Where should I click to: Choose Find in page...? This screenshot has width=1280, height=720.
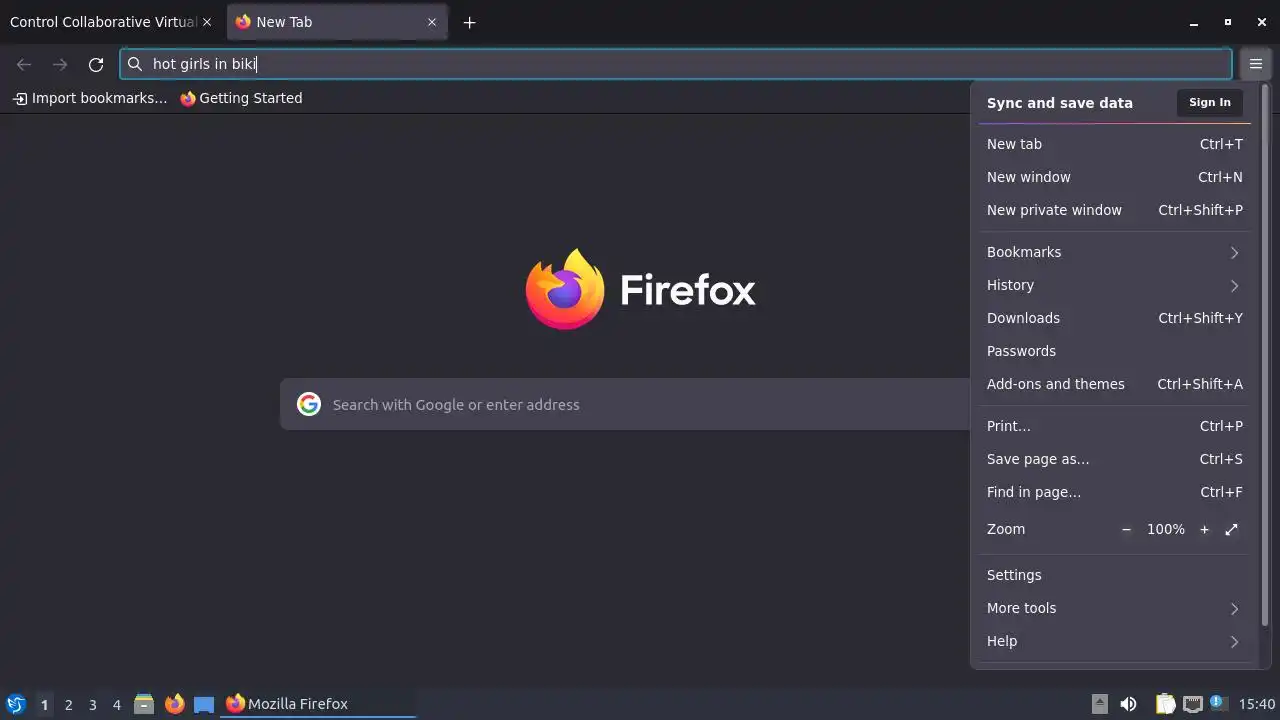(x=1114, y=492)
